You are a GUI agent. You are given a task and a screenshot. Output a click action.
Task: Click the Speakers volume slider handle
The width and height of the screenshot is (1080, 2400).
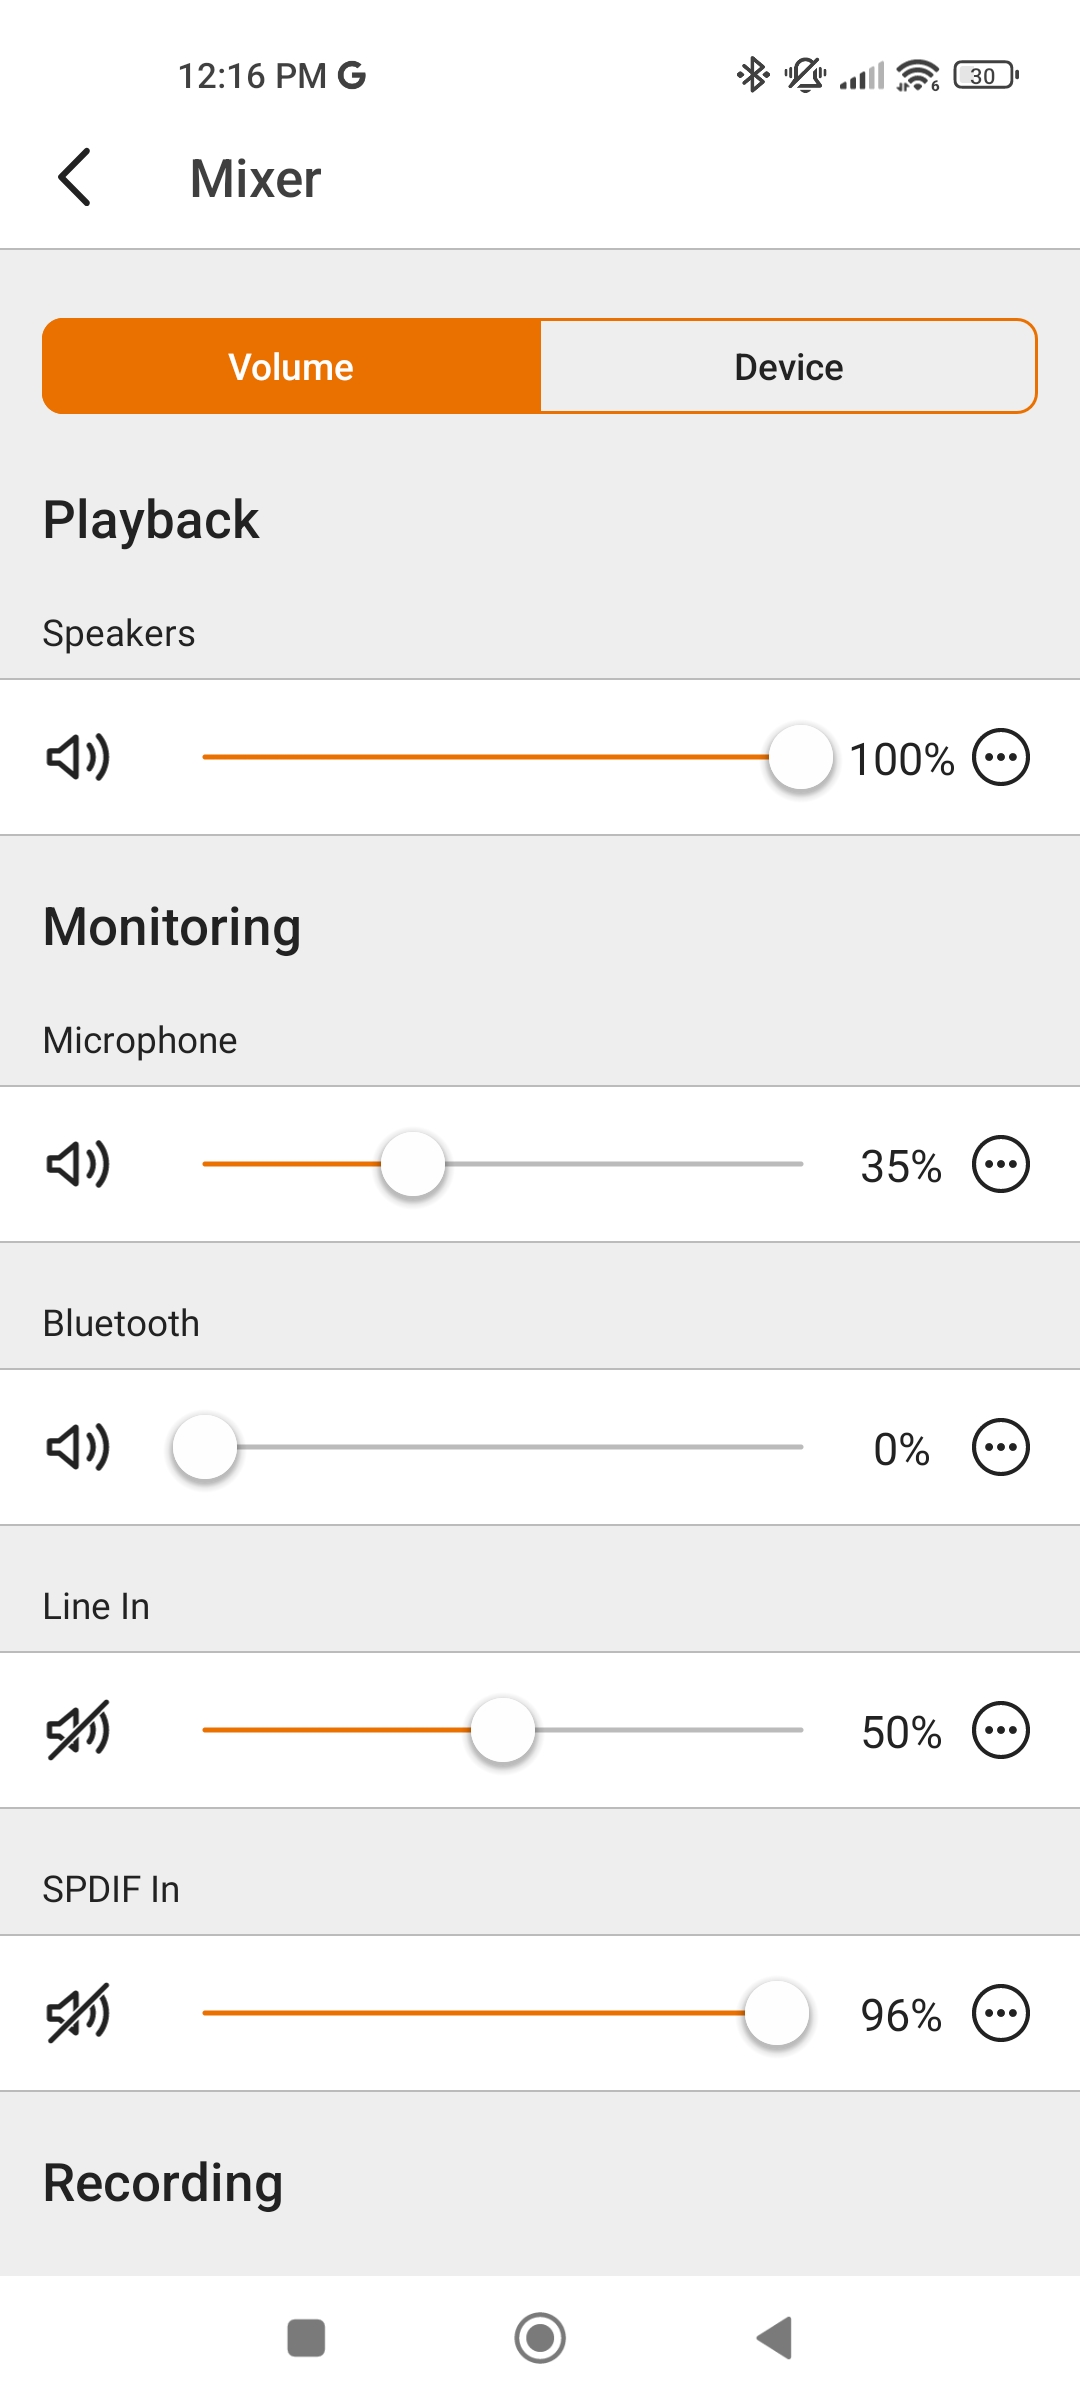click(800, 757)
